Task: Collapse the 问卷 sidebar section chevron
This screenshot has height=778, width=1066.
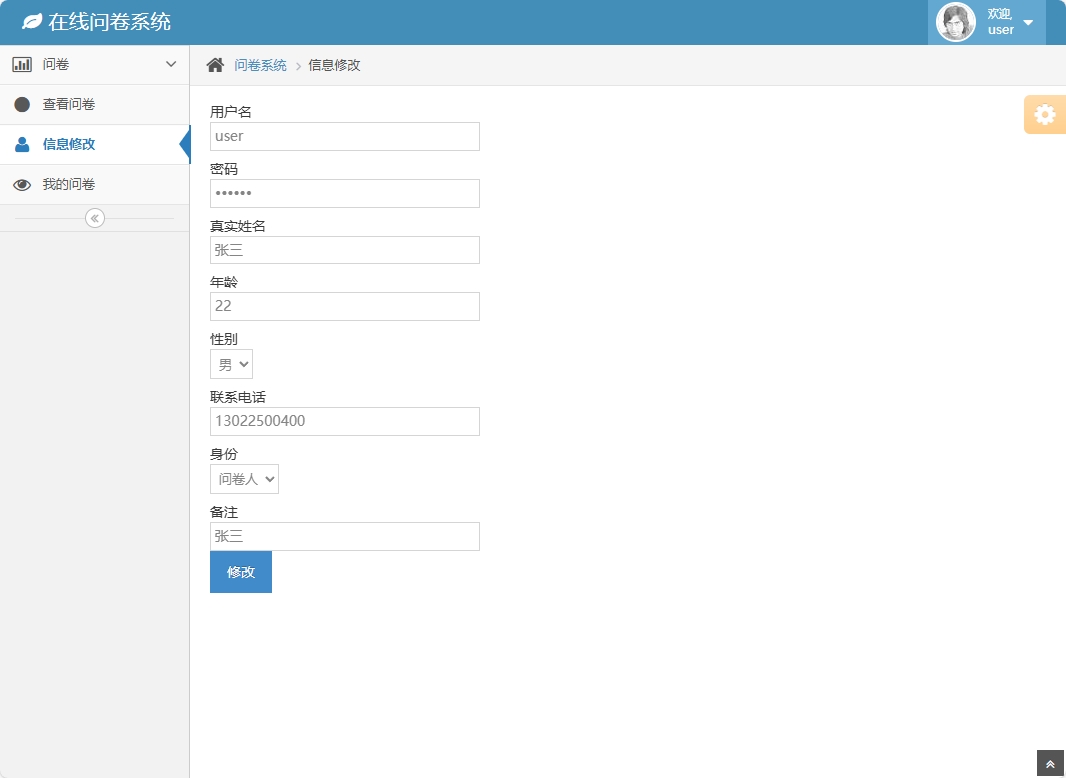Action: (169, 63)
